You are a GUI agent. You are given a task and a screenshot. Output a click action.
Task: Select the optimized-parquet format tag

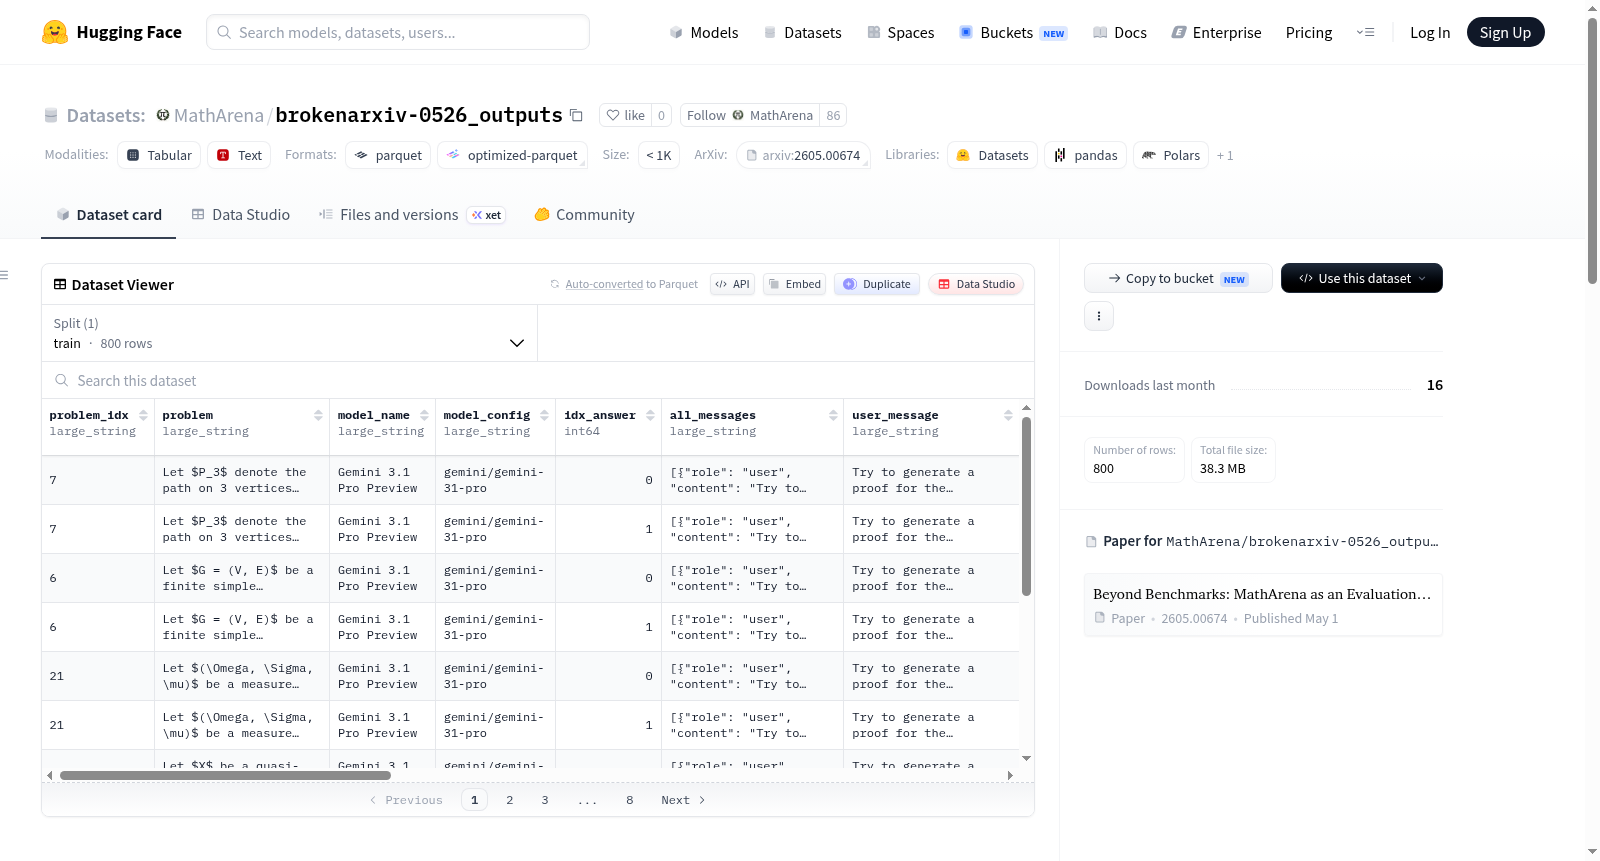coord(512,155)
